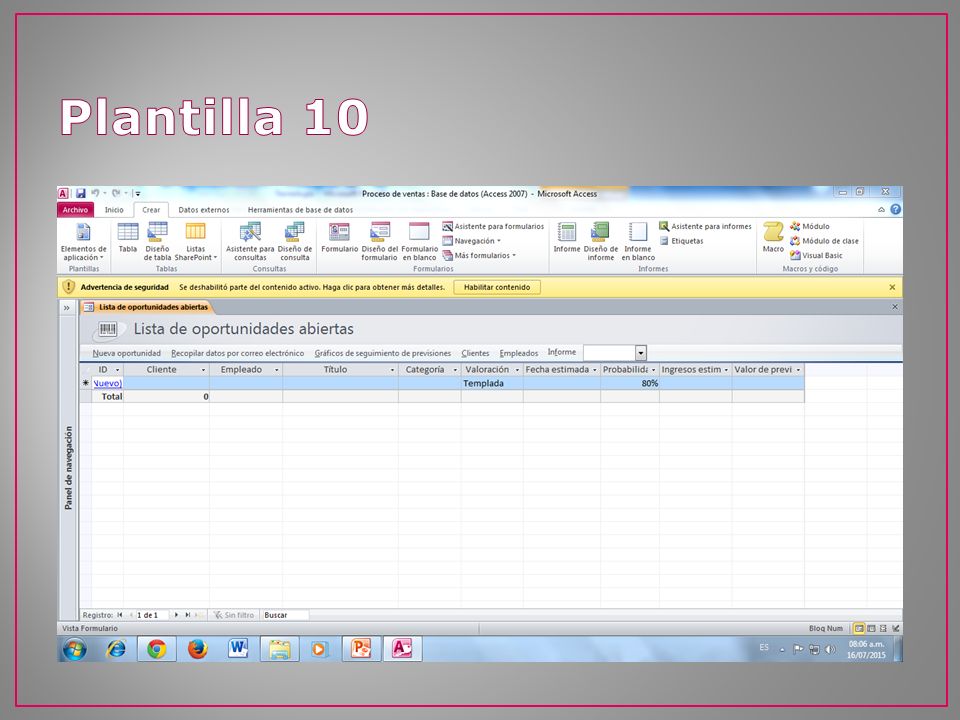Open Diseño de informe
This screenshot has width=960, height=720.
click(601, 242)
